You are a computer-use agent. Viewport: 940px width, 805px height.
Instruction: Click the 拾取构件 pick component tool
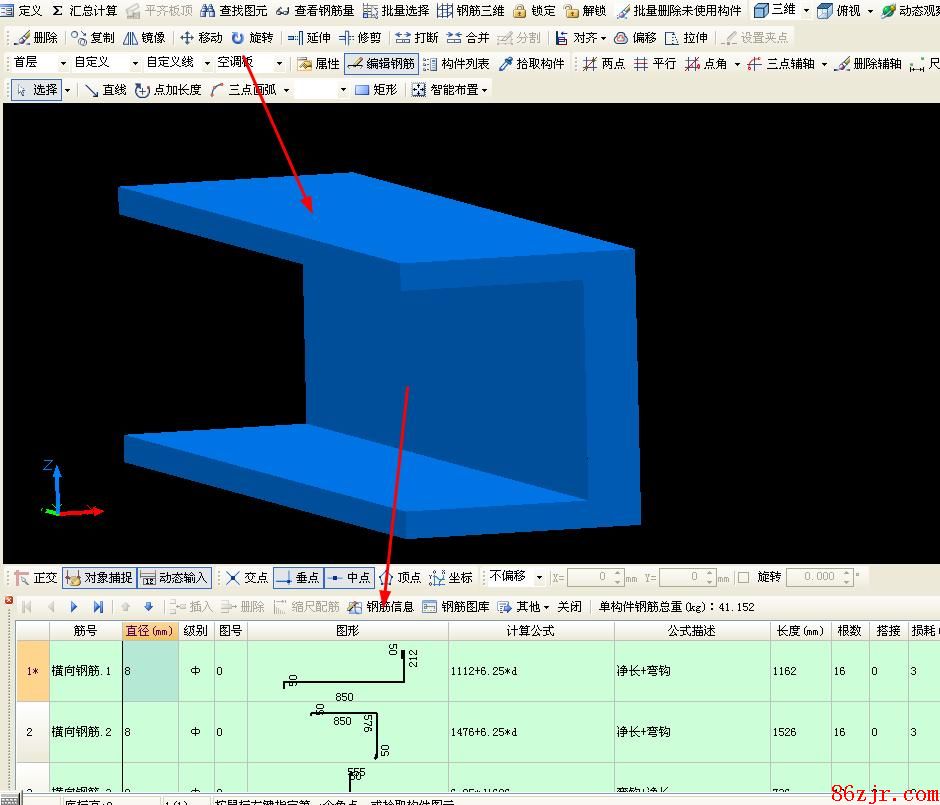tap(532, 64)
